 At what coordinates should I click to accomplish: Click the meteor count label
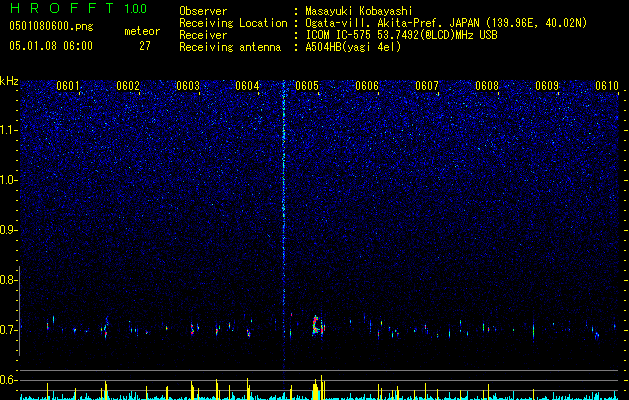142,31
